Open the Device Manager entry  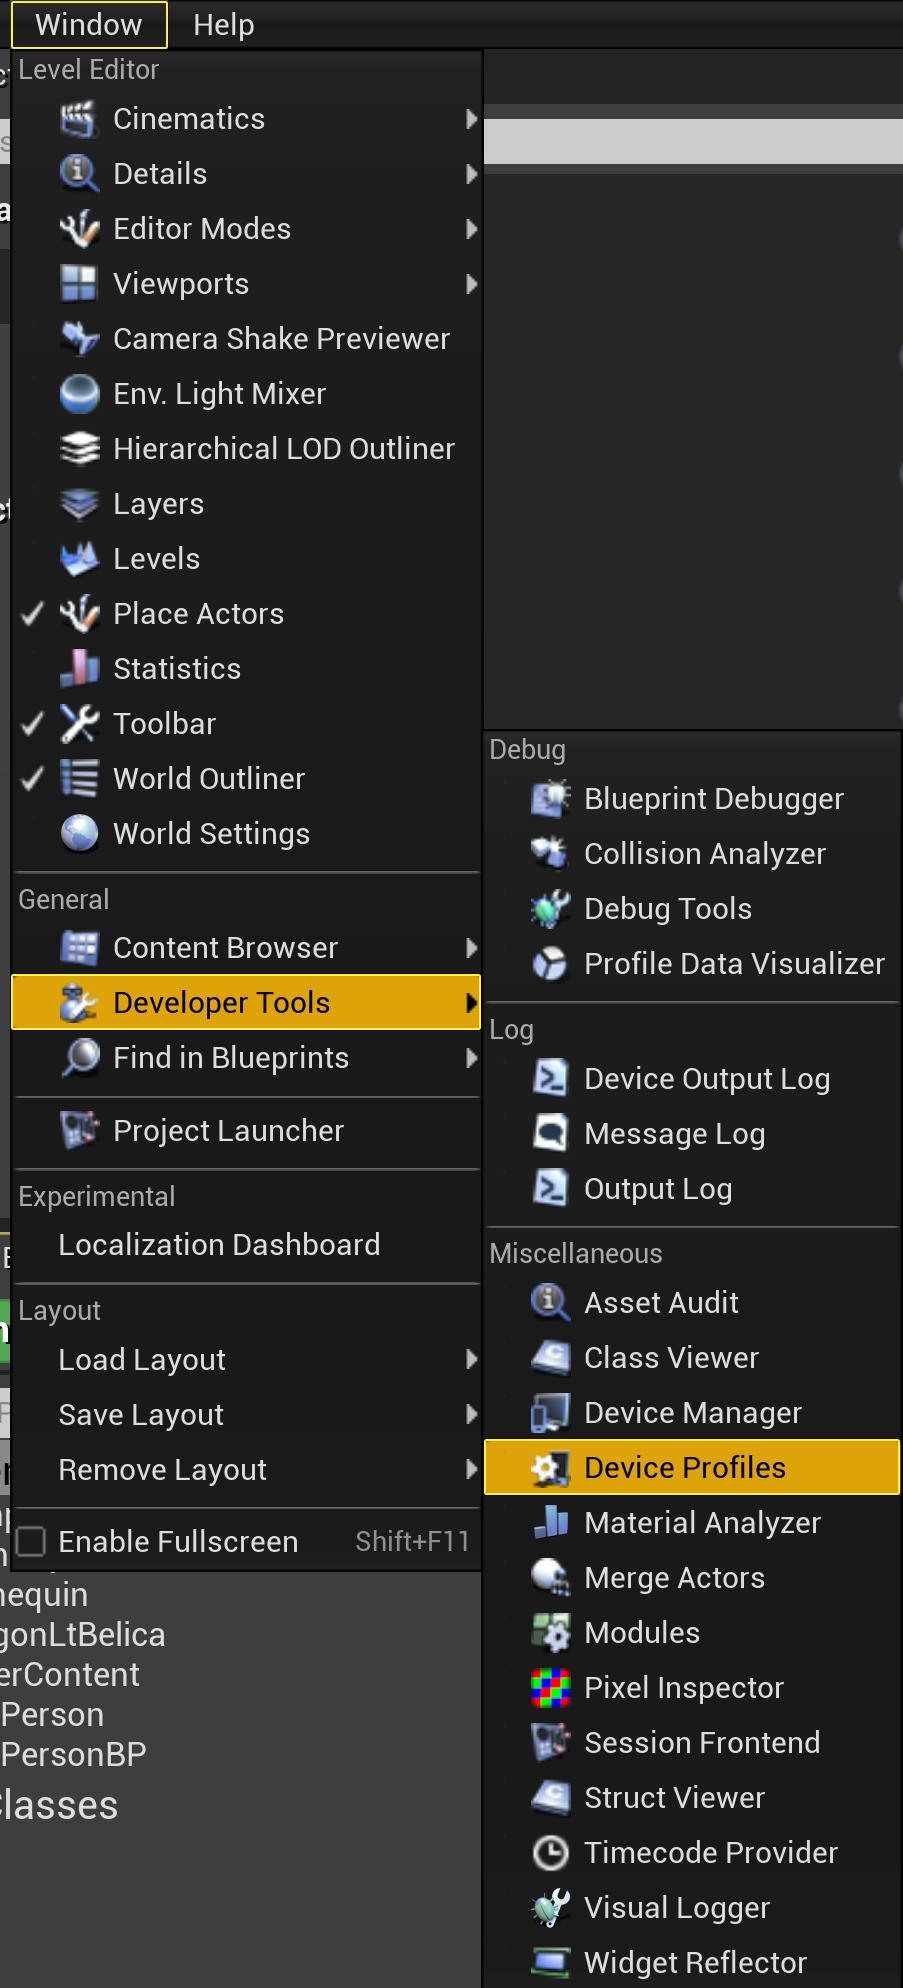coord(692,1413)
